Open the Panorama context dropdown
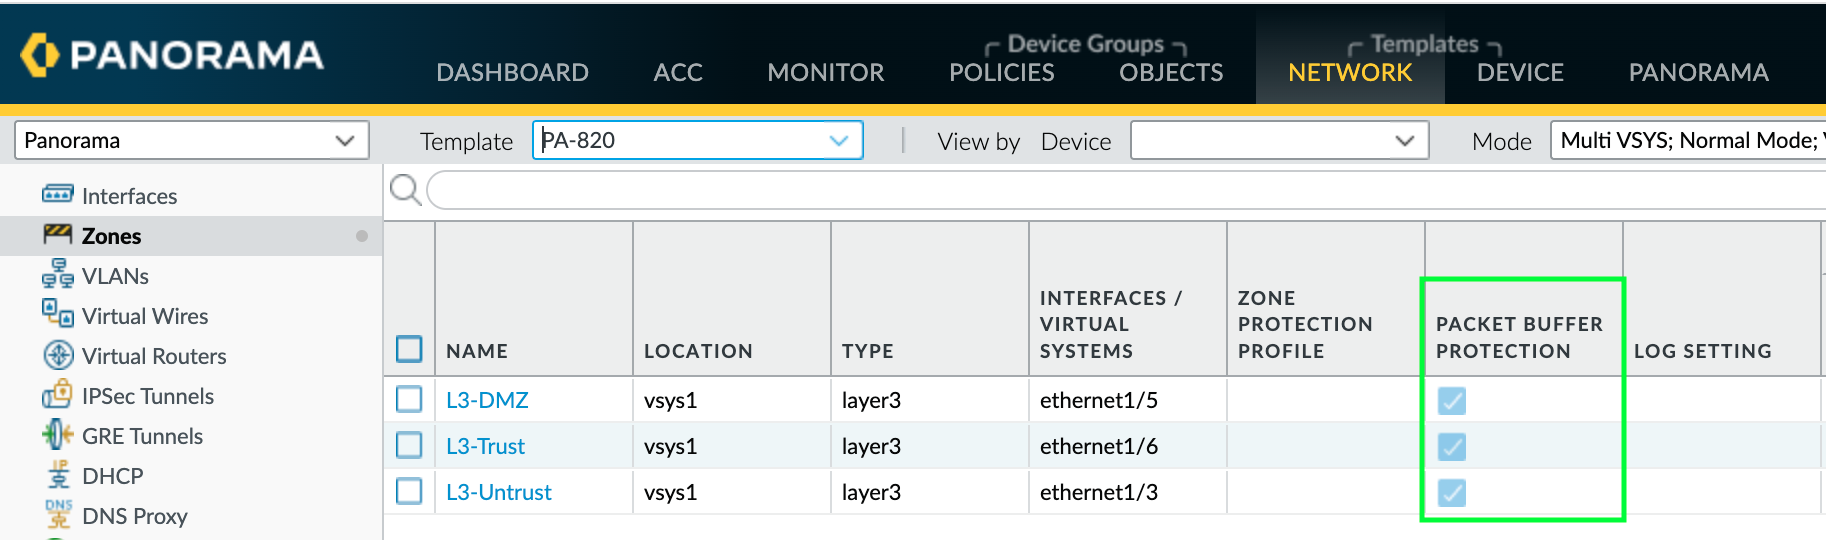Screen dimensions: 1826x540 [191, 141]
